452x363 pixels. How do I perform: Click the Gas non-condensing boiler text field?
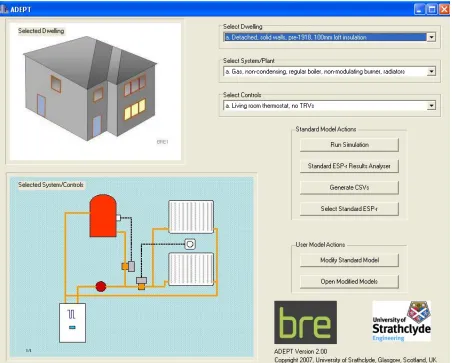325,71
